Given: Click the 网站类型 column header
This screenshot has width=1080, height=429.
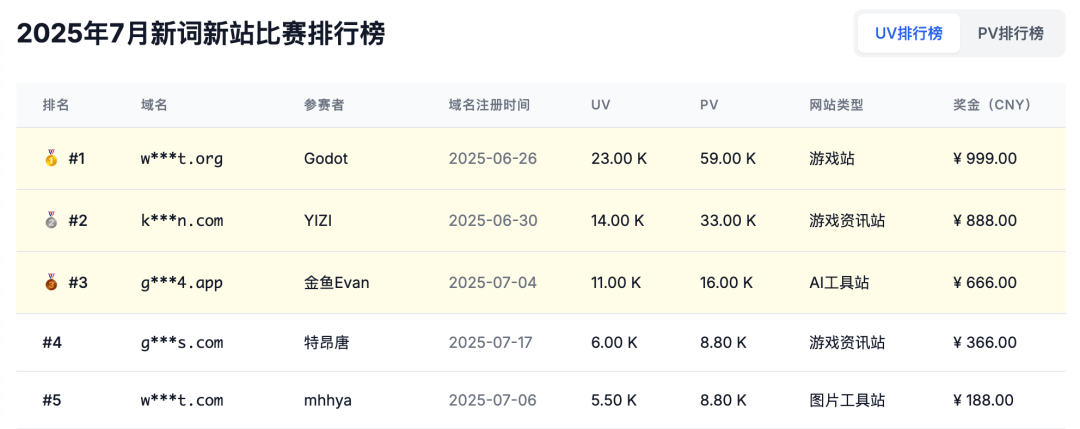Looking at the screenshot, I should pyautogui.click(x=836, y=105).
